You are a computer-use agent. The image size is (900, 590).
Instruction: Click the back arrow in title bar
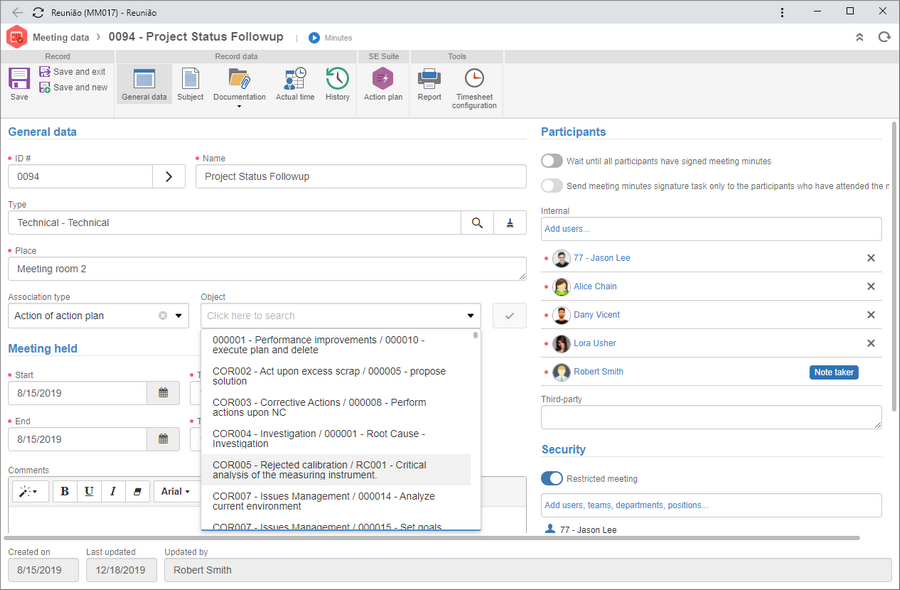tap(17, 12)
